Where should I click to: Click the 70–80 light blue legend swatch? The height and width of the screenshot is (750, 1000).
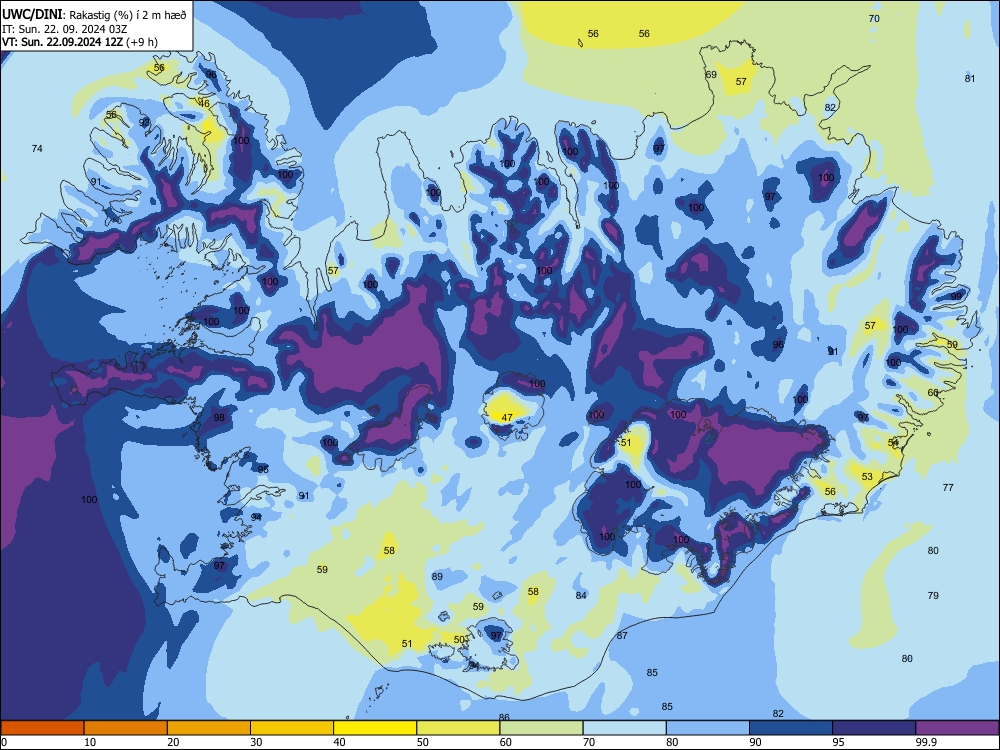tap(624, 728)
